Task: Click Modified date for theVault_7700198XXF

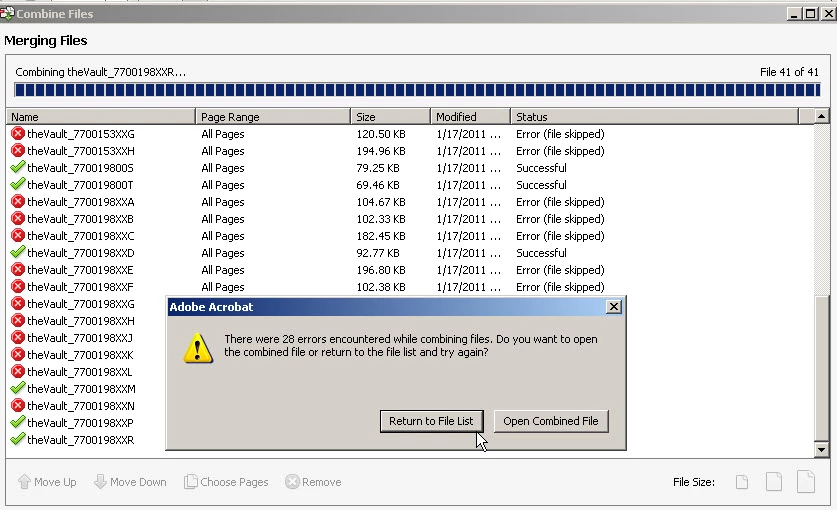Action: point(469,287)
